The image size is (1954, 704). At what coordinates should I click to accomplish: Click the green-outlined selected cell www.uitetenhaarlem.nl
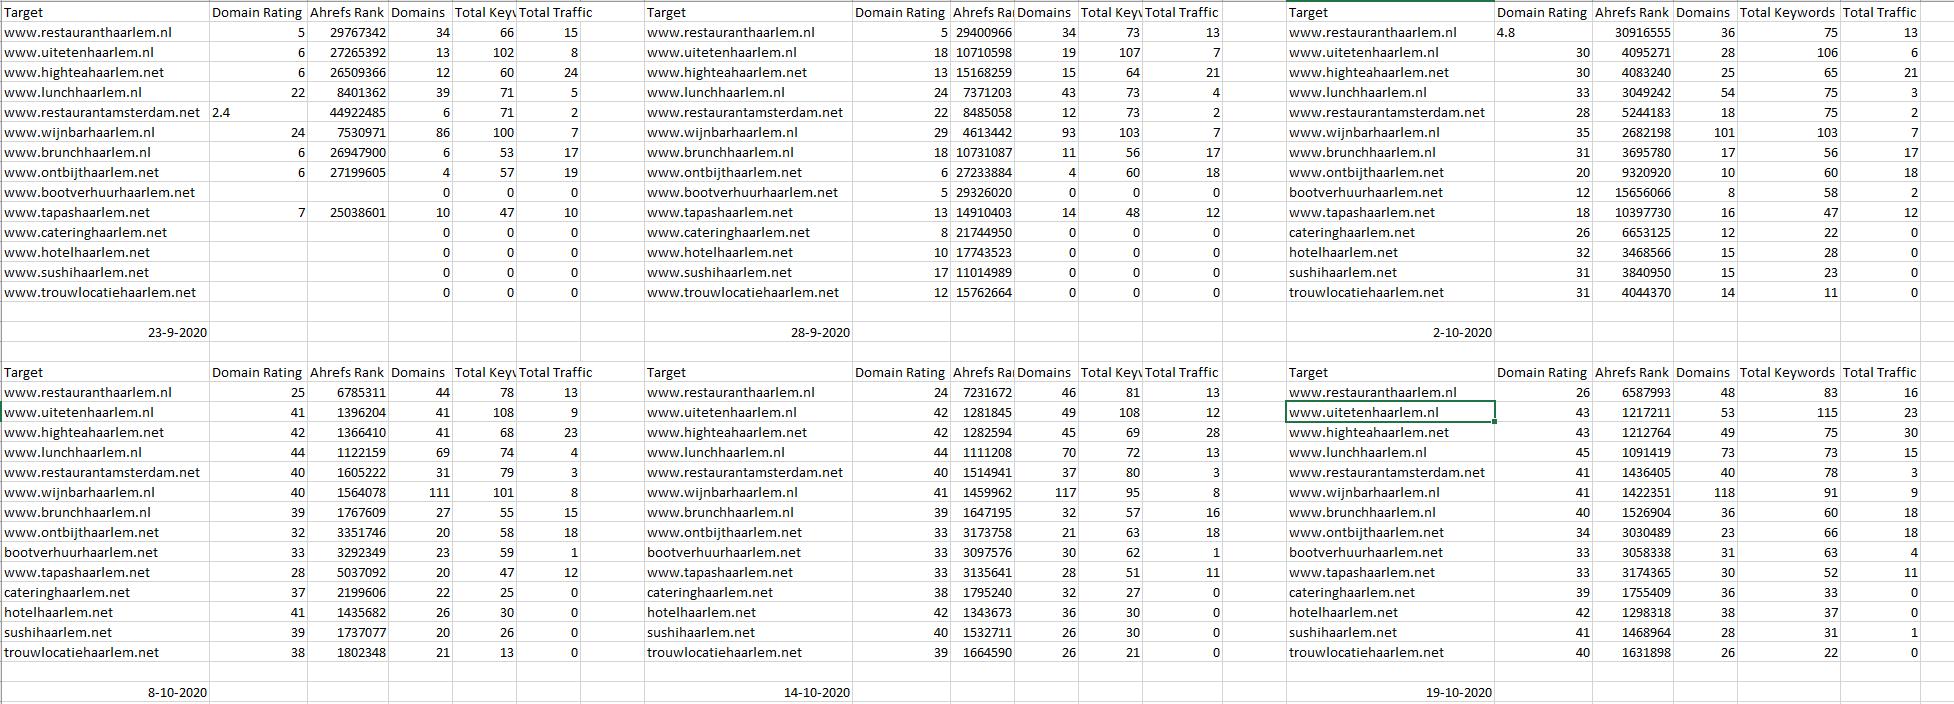coord(1390,412)
